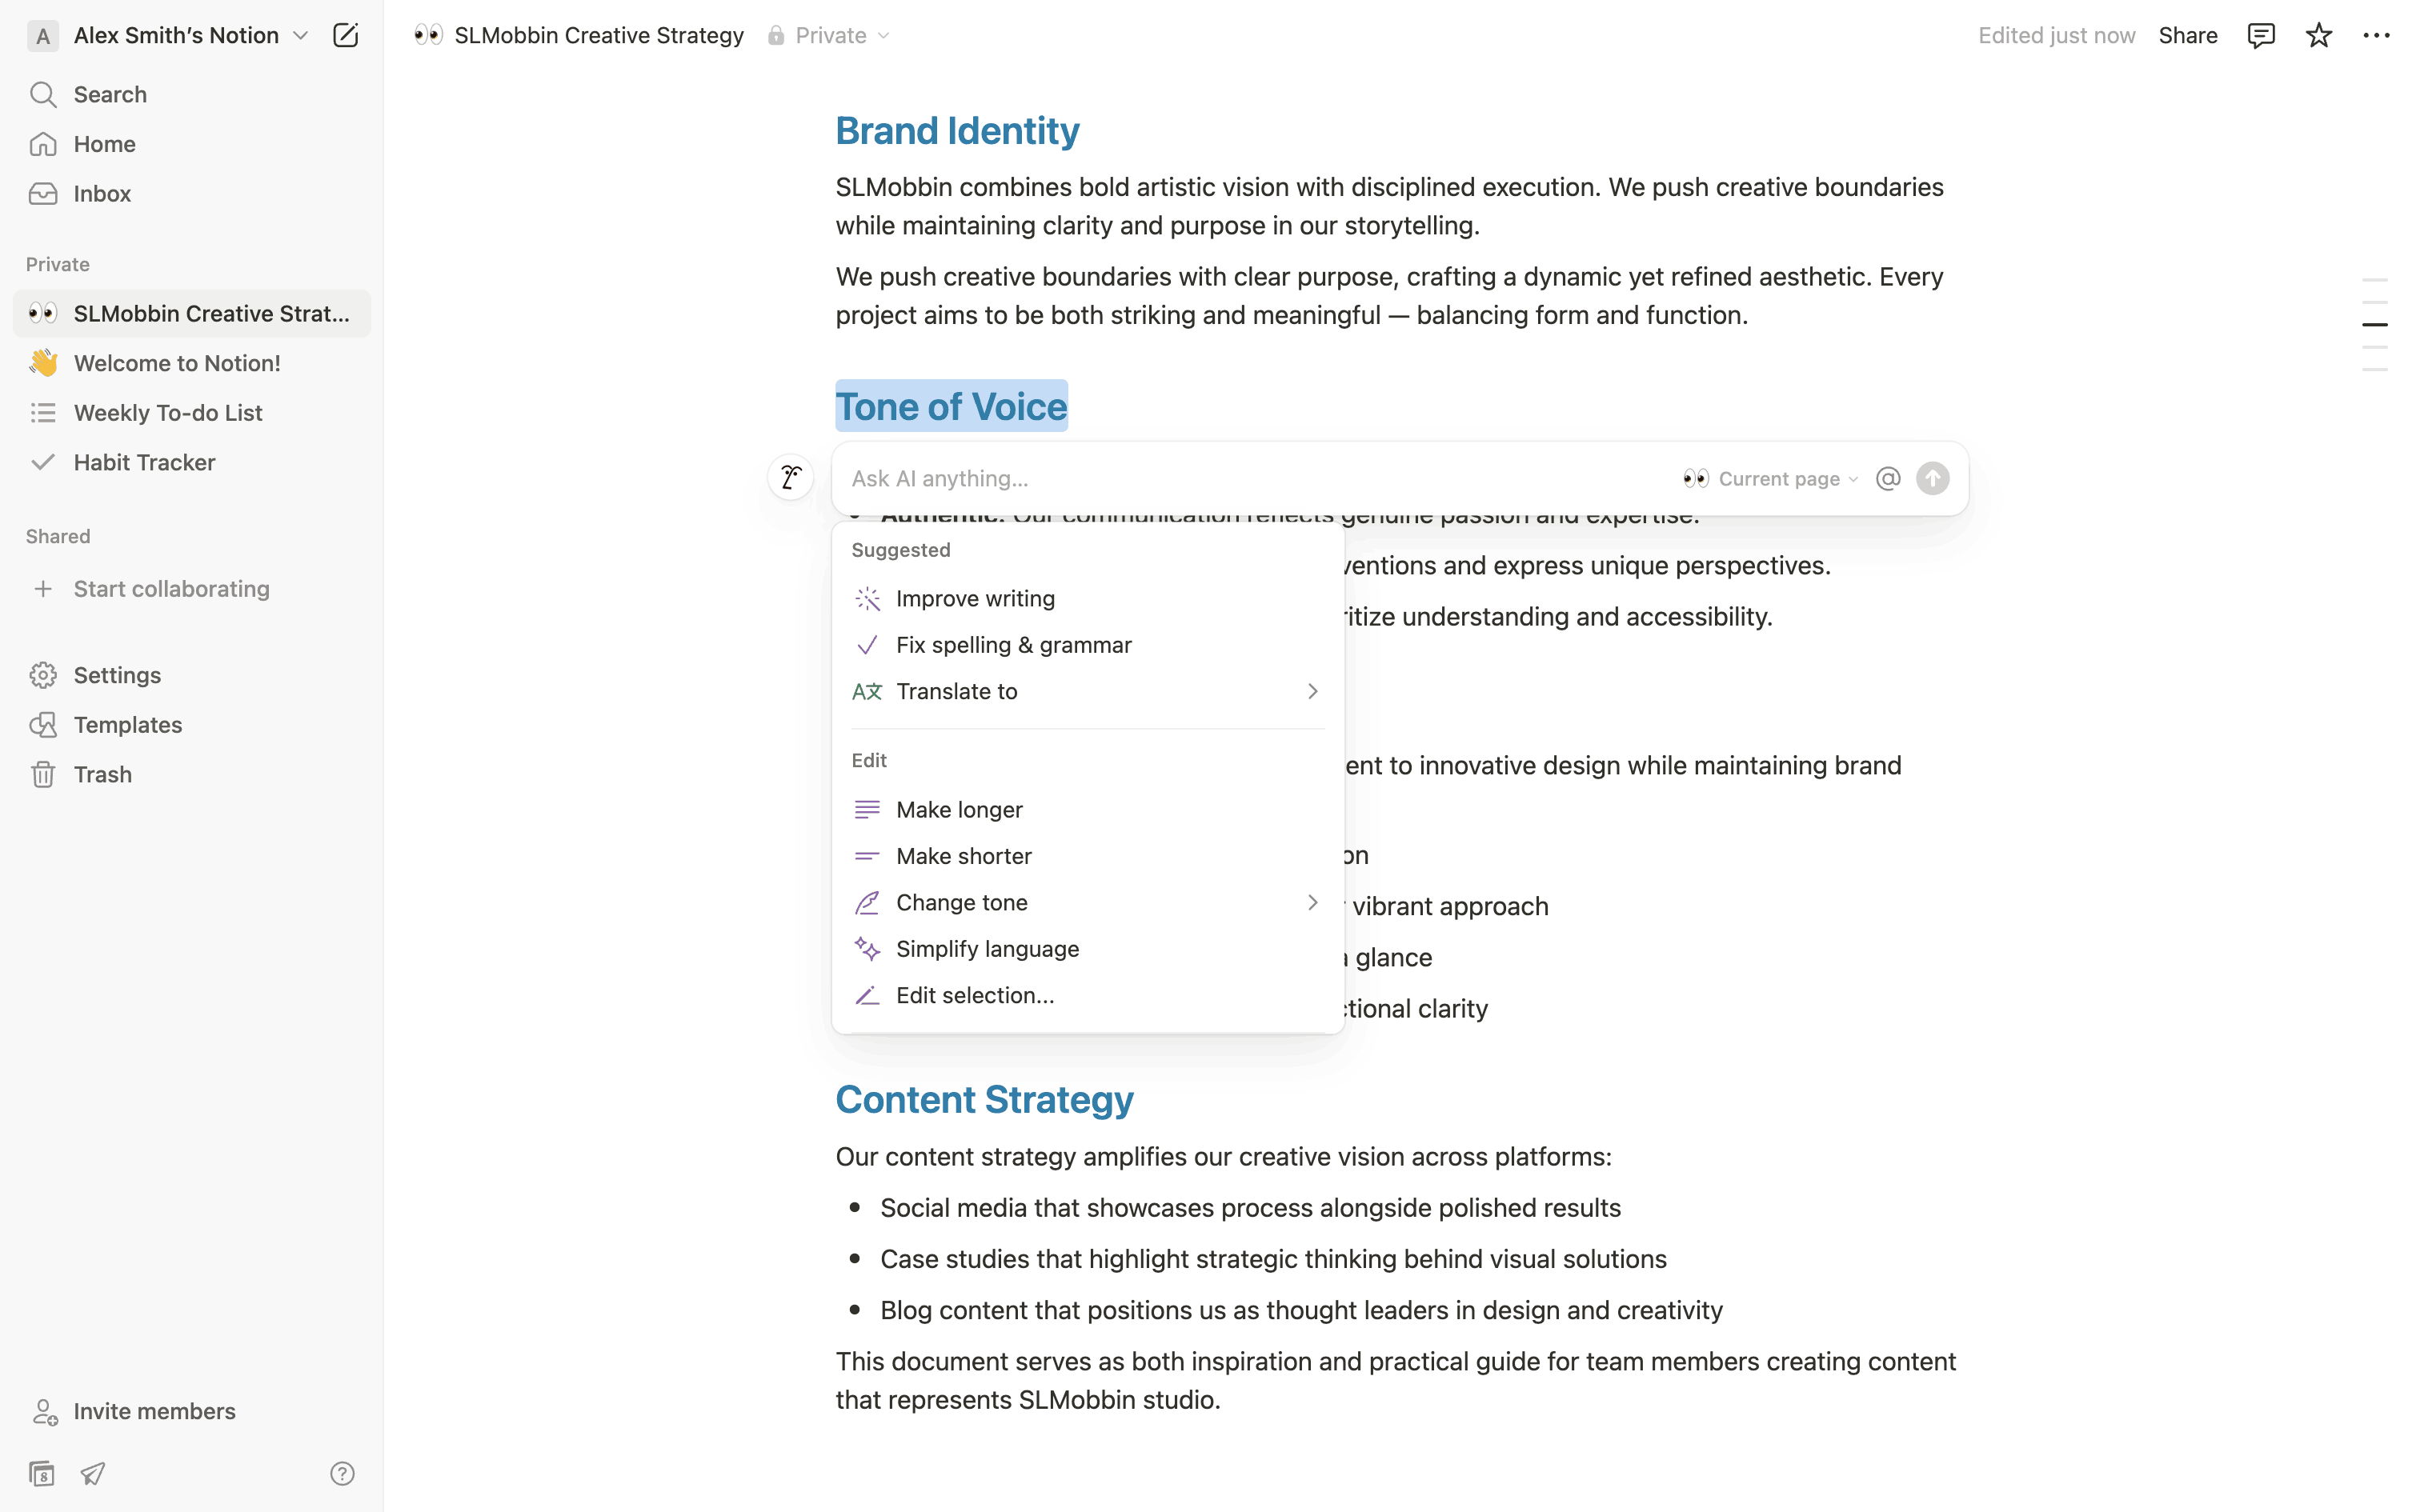Viewport: 2420px width, 1512px height.
Task: Open the Trash in sidebar
Action: click(102, 775)
